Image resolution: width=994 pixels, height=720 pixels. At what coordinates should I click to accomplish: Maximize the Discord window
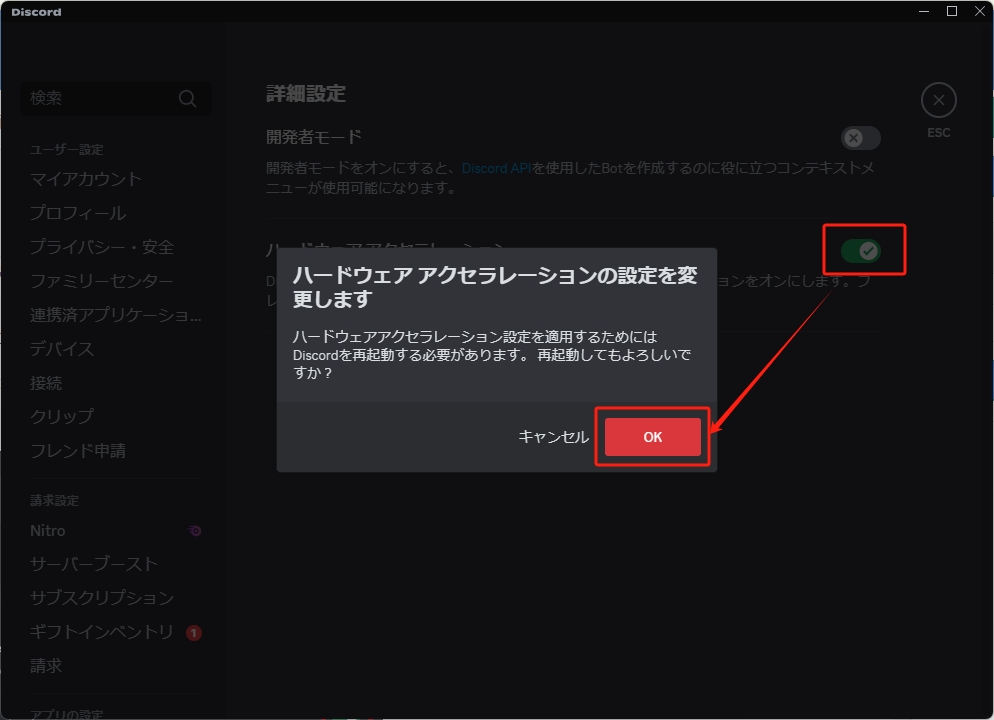click(x=952, y=11)
